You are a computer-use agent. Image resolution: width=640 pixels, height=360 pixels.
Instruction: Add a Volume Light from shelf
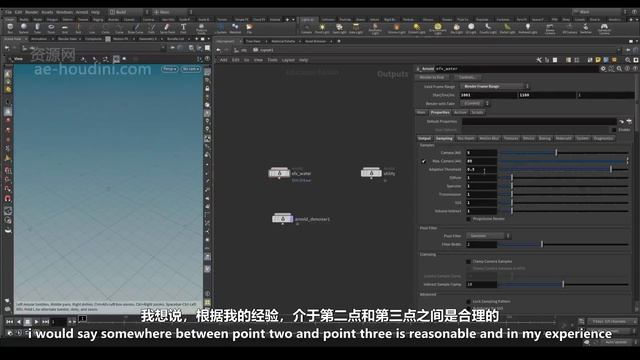point(396,28)
